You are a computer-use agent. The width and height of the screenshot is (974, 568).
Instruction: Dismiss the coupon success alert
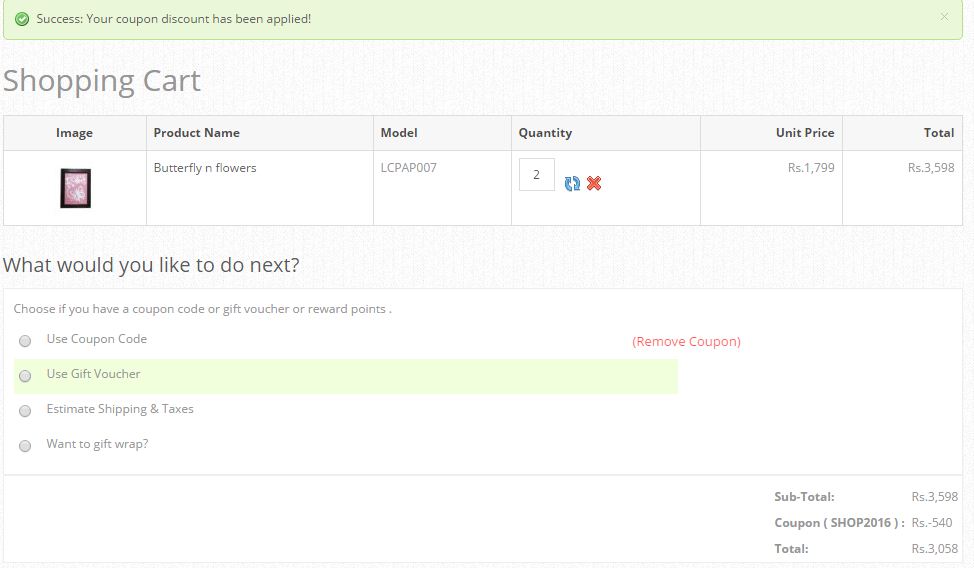click(x=944, y=17)
